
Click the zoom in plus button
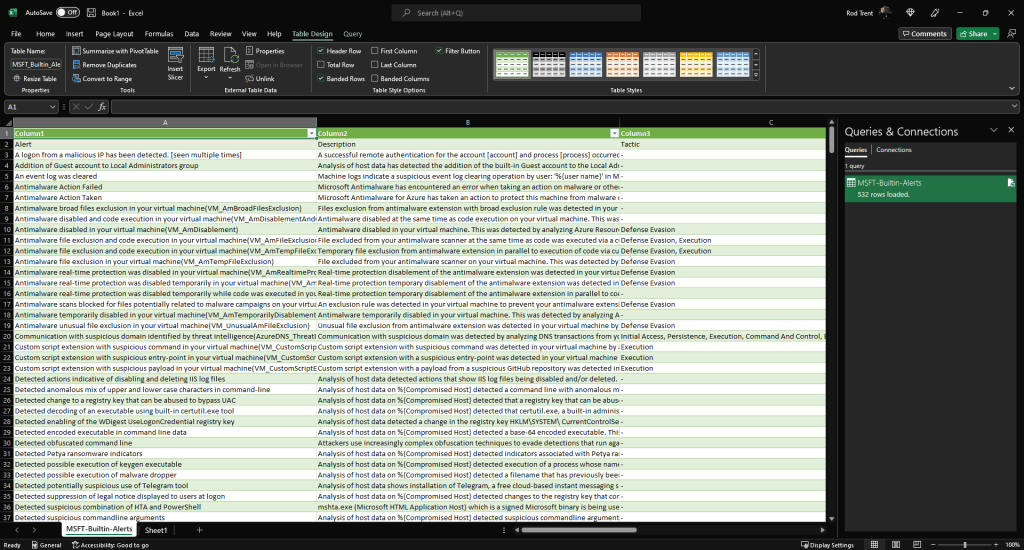(996, 545)
